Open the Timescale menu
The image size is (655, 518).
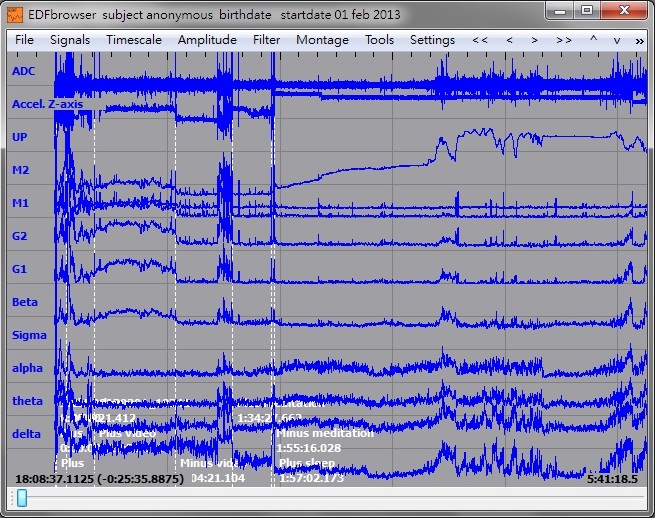click(x=134, y=40)
